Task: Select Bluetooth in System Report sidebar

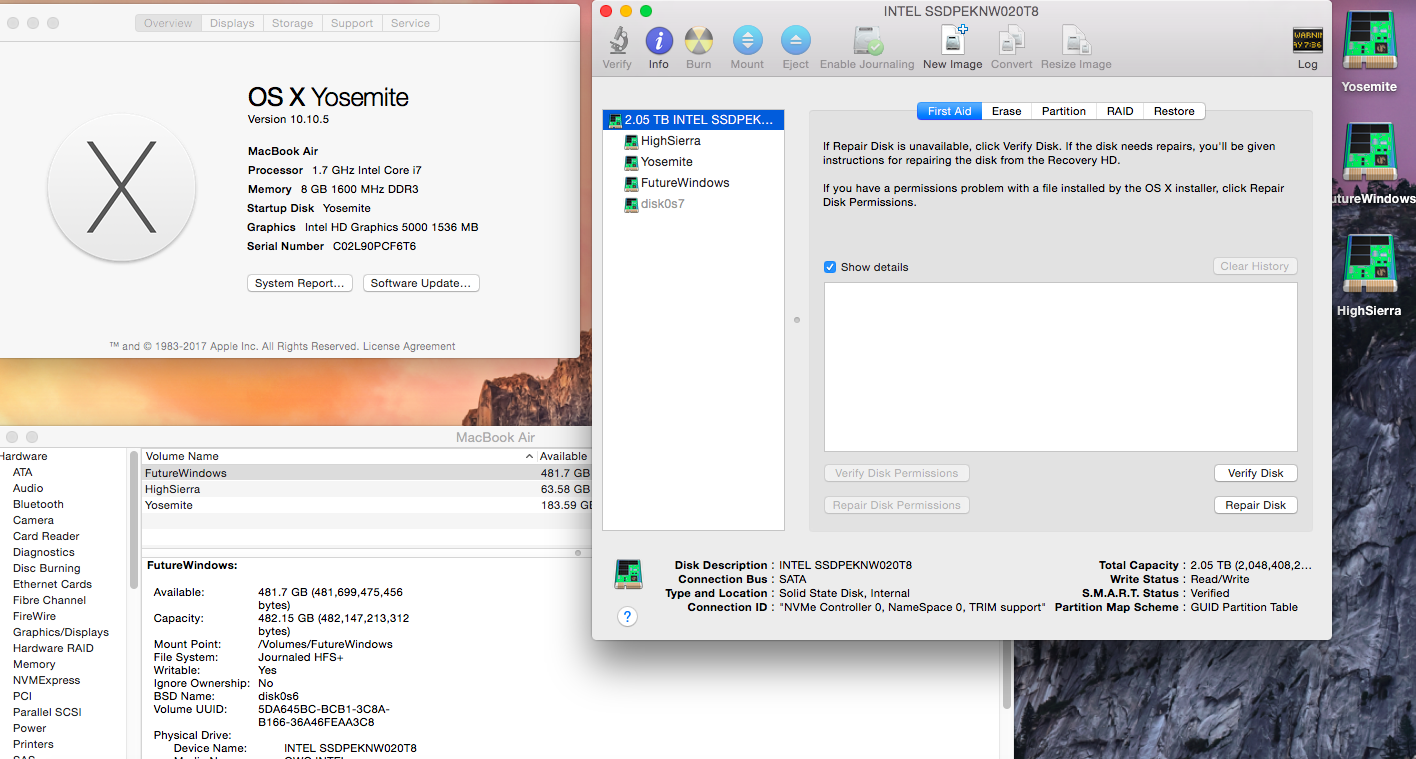Action: (38, 504)
